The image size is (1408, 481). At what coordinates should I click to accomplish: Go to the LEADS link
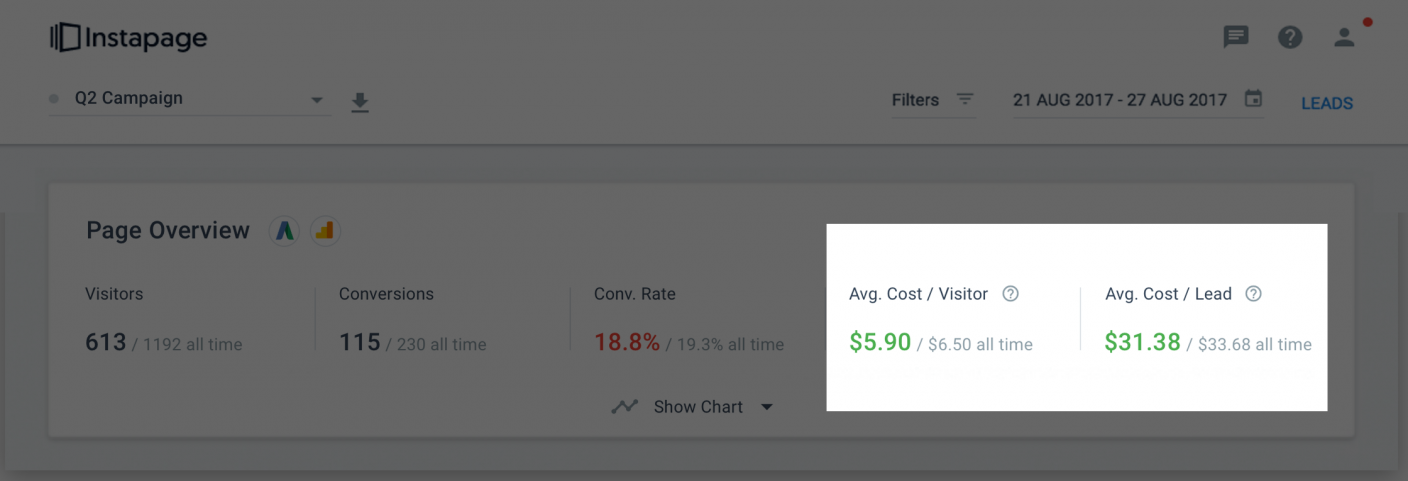[1327, 103]
